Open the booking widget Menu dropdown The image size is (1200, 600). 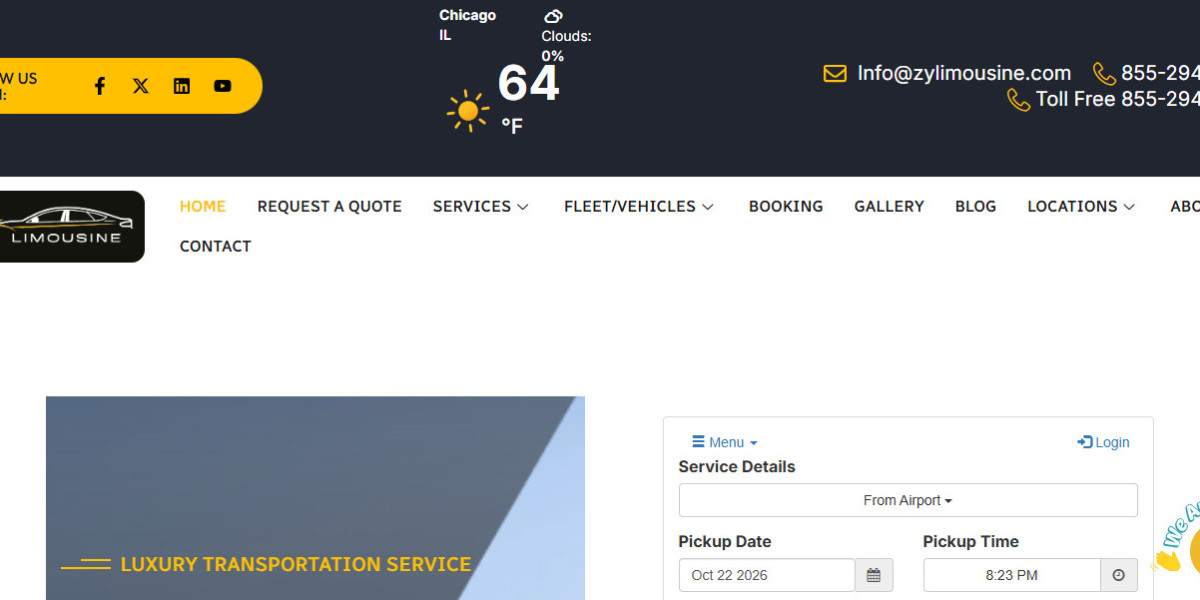pyautogui.click(x=725, y=442)
